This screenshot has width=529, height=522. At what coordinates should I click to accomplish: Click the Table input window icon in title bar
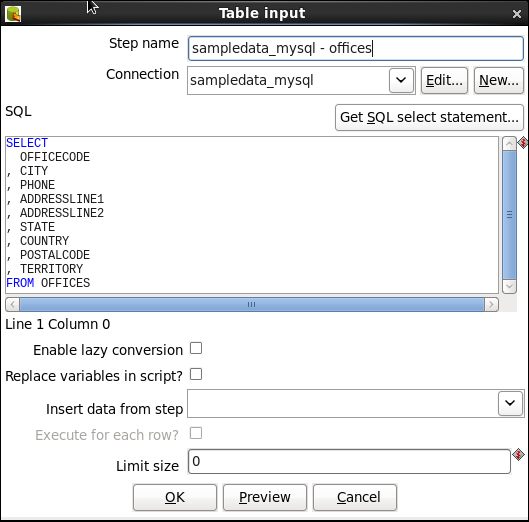pyautogui.click(x=13, y=13)
